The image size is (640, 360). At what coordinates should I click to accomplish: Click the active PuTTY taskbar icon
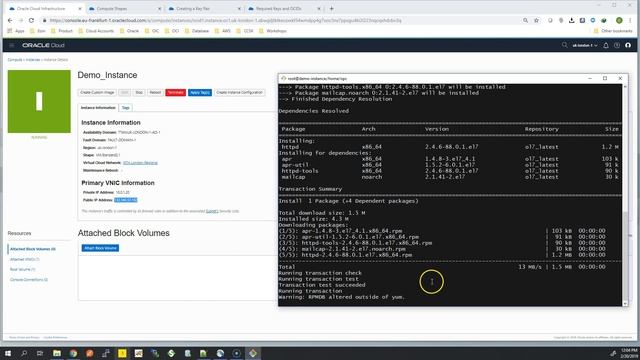253,353
